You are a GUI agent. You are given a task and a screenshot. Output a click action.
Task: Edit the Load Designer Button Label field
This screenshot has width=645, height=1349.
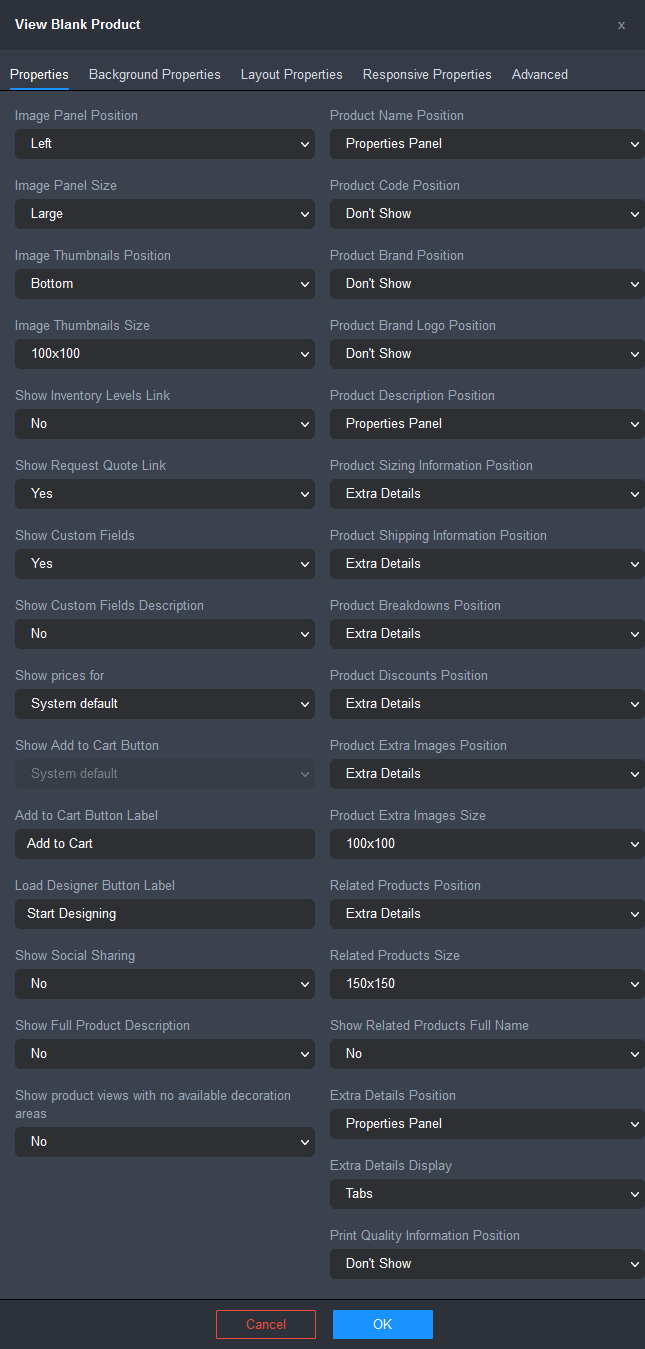tap(165, 914)
